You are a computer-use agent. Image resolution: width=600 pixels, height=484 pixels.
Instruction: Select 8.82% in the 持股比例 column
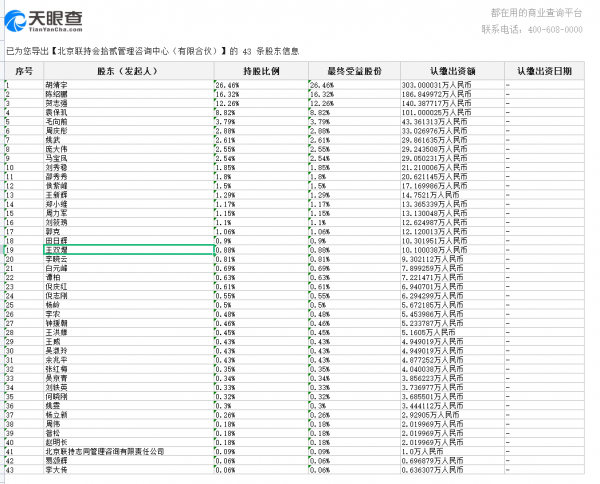click(x=261, y=112)
